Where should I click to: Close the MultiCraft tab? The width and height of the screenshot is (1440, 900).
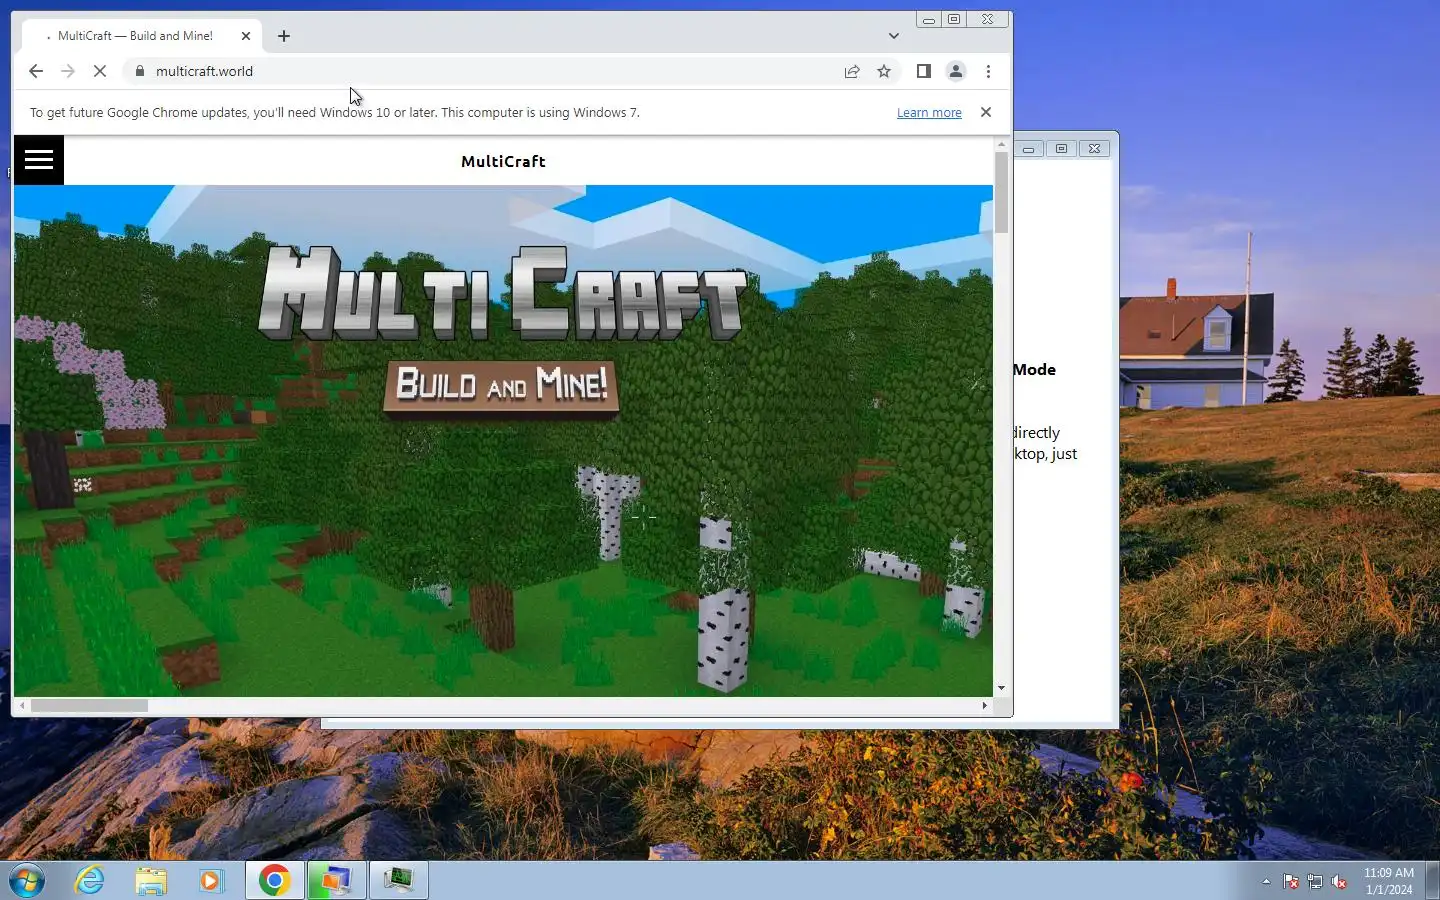[x=246, y=36]
